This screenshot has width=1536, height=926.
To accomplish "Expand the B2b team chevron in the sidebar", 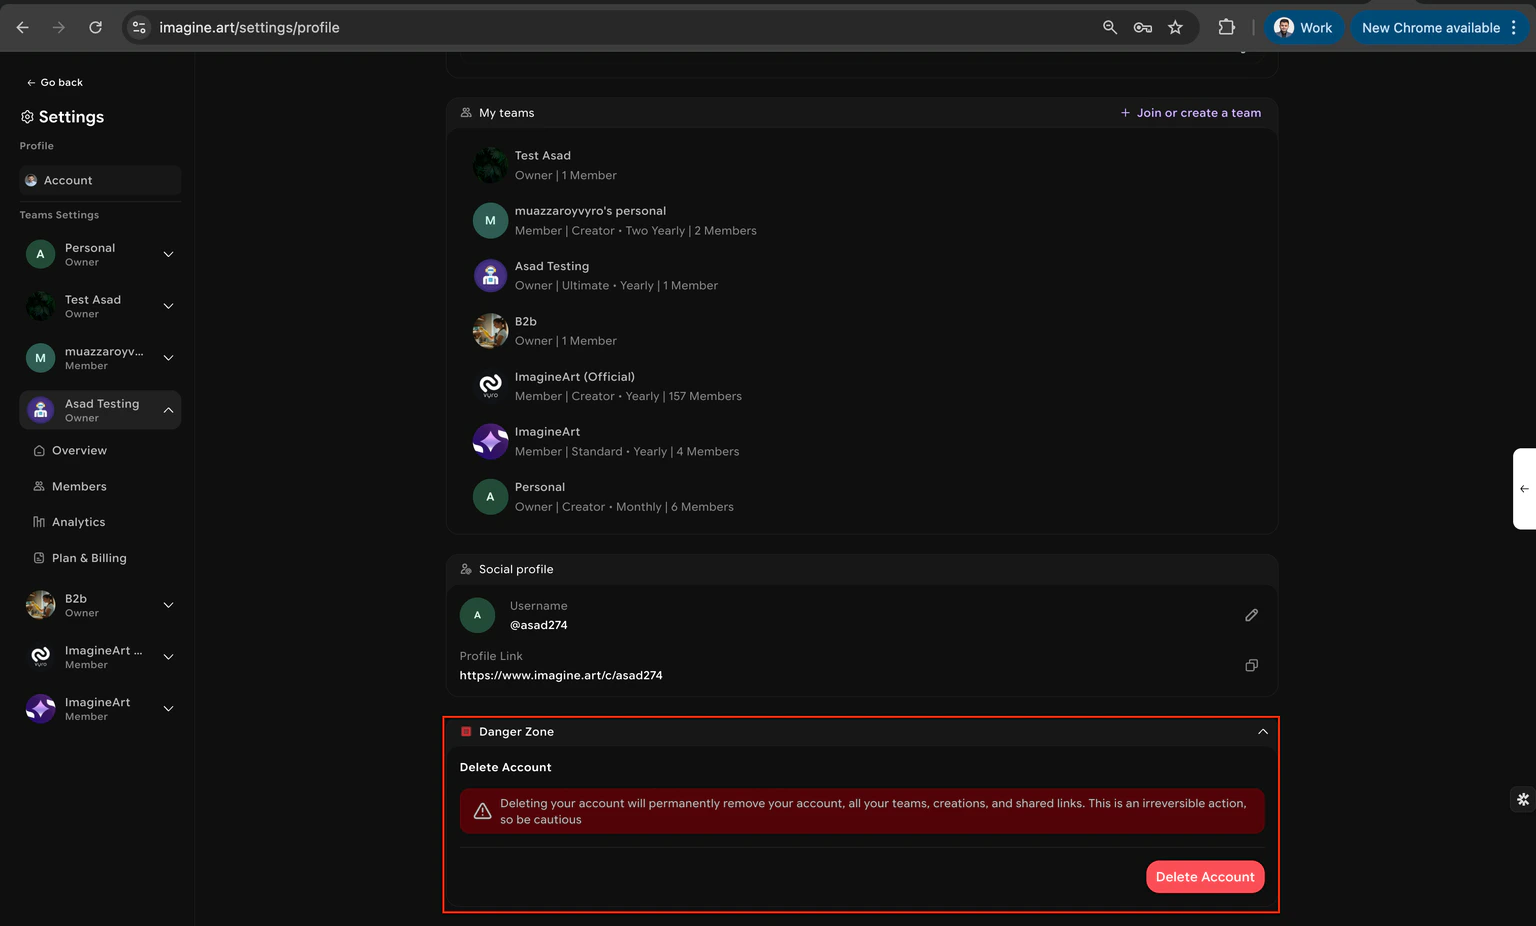I will pos(168,605).
